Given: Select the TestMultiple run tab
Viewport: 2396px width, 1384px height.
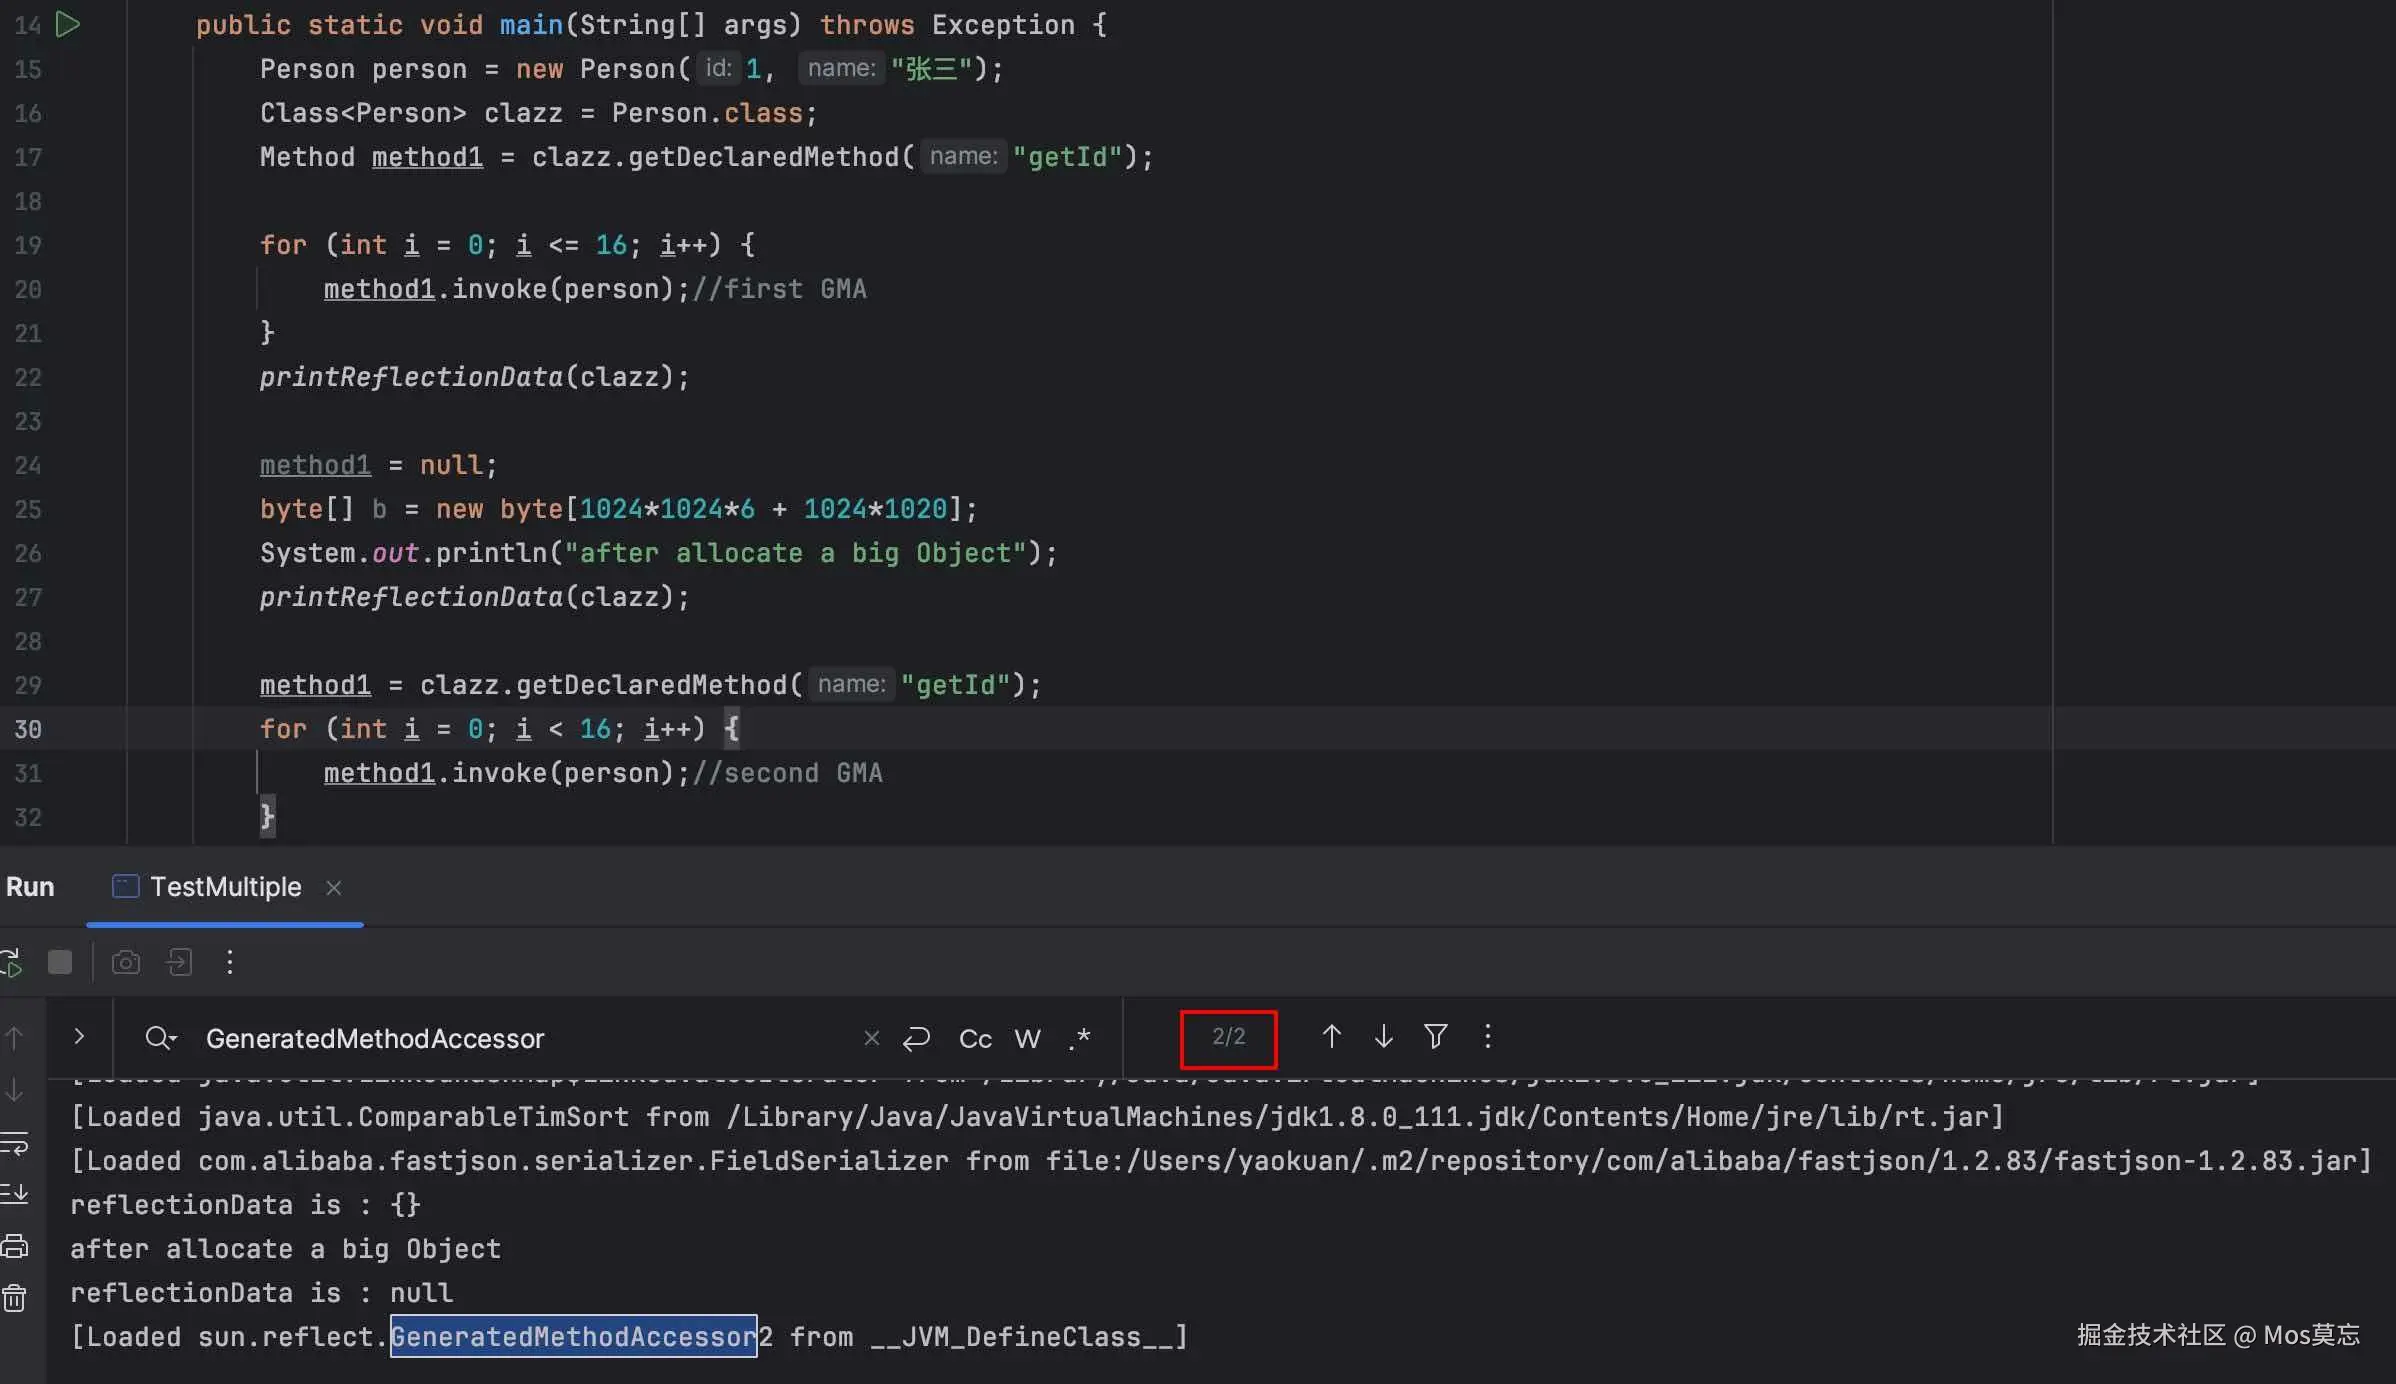Looking at the screenshot, I should point(225,888).
